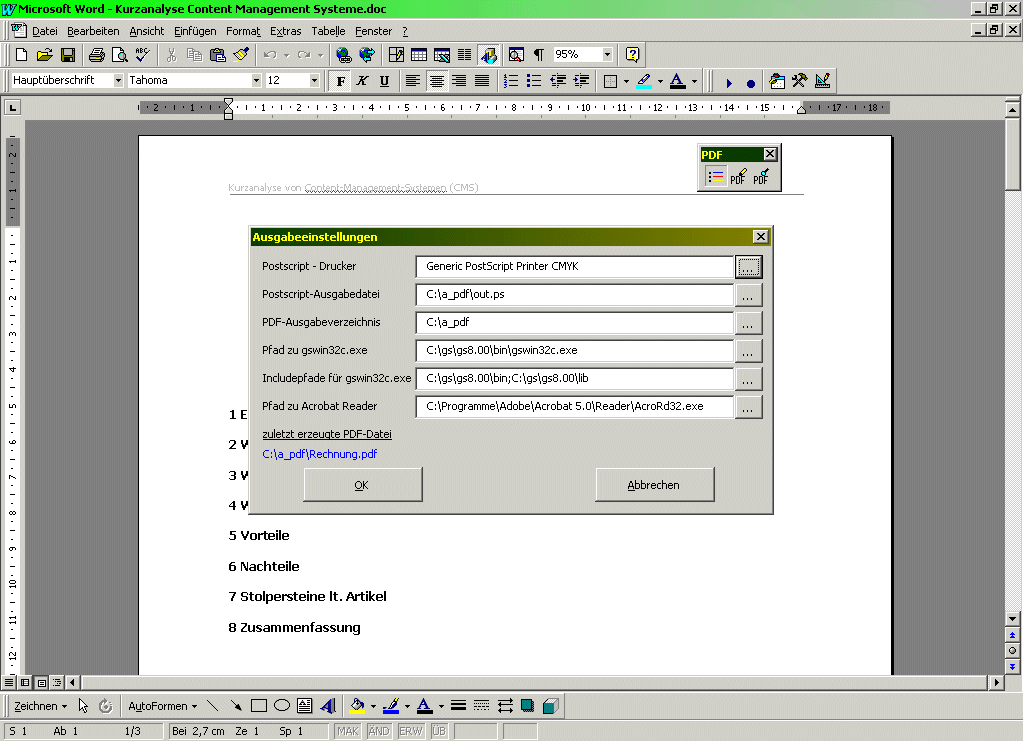Viewport: 1023px width, 741px height.
Task: Open the AutoFormen shapes menu
Action: coord(162,706)
